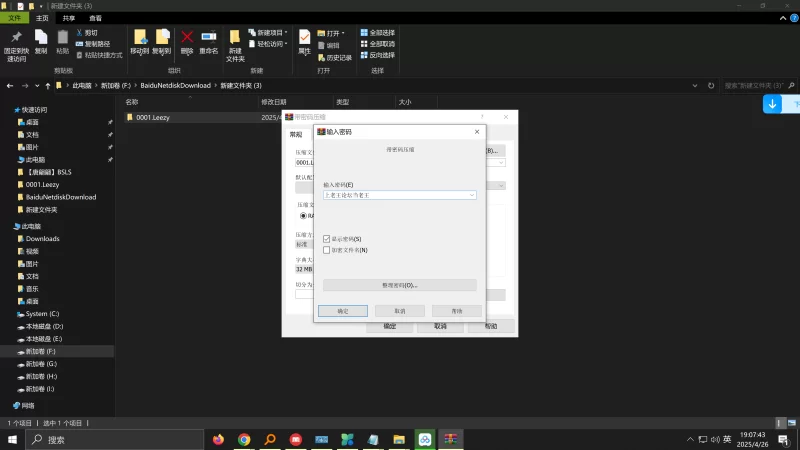Screen dimensions: 800x450
Task: Open Baidu Netdisk taskbar icon
Action: (424, 439)
